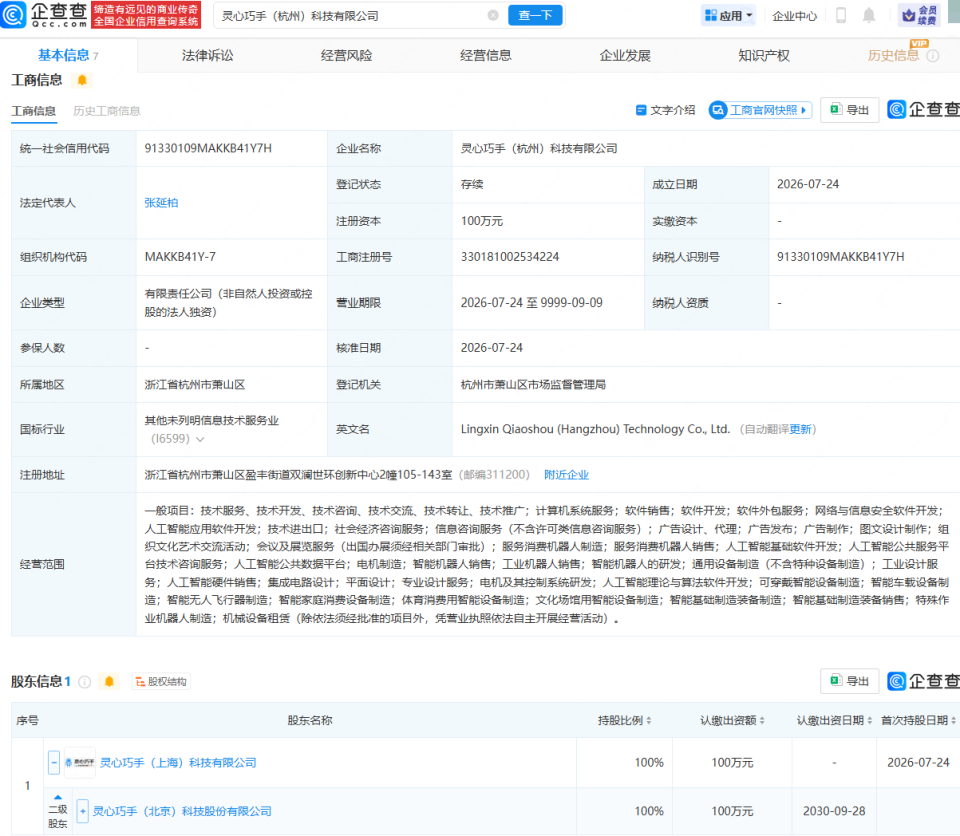
Task: Export shareholder info with 导出 button
Action: pos(850,681)
